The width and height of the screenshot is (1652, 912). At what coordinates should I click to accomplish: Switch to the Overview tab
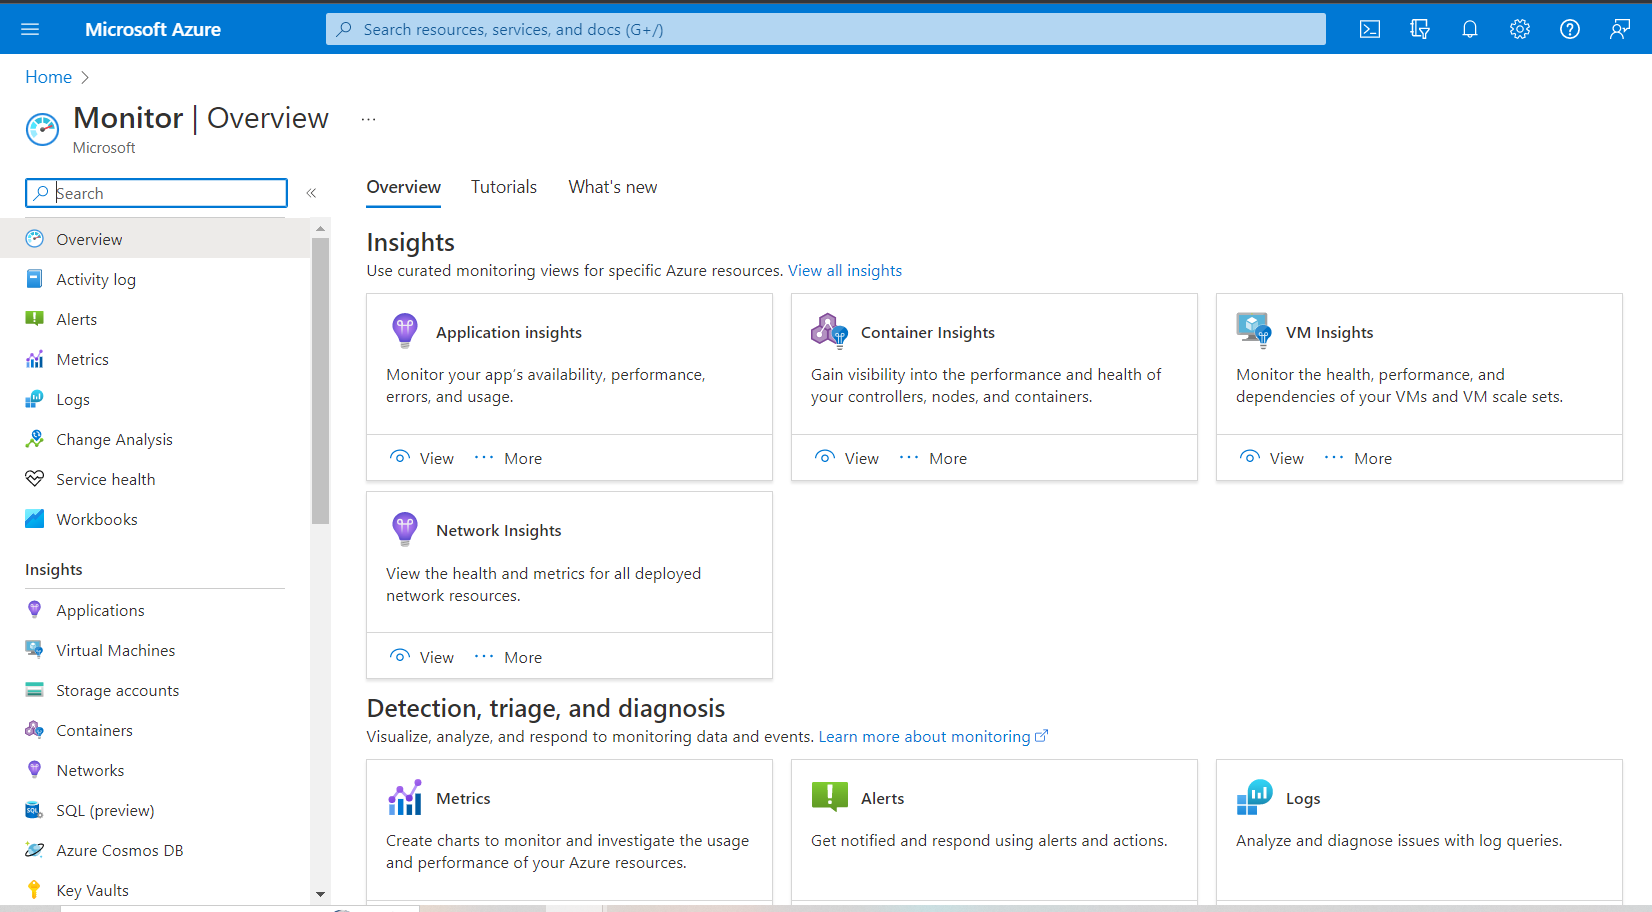pyautogui.click(x=403, y=187)
